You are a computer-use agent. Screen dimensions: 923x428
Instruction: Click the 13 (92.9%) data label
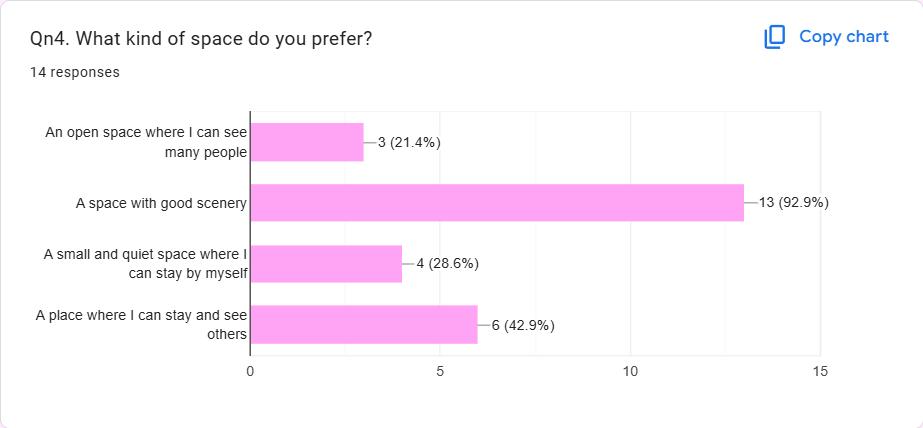point(793,203)
